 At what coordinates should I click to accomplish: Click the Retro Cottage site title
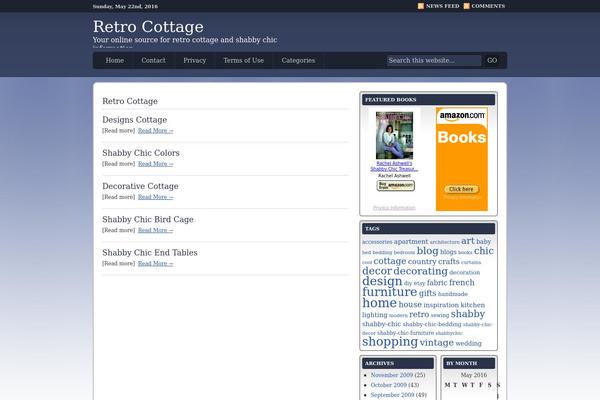[148, 27]
